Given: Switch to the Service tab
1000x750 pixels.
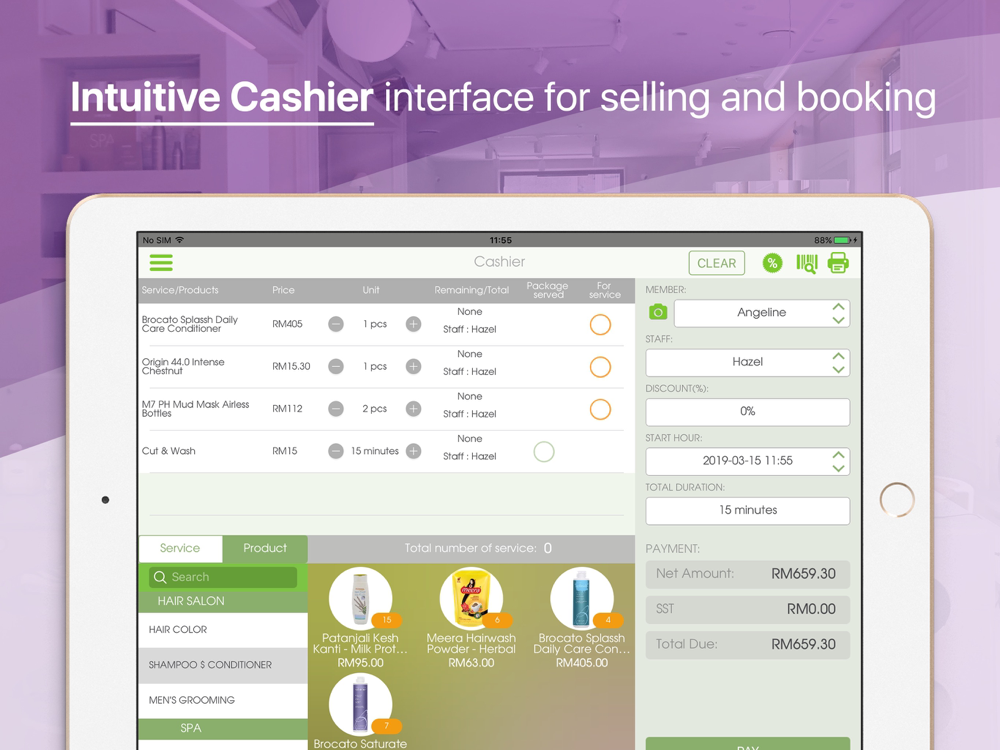Looking at the screenshot, I should coord(180,548).
